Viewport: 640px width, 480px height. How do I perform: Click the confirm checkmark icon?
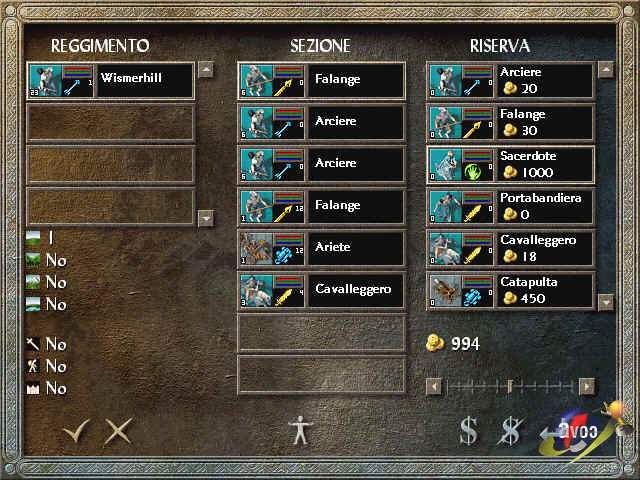76,431
